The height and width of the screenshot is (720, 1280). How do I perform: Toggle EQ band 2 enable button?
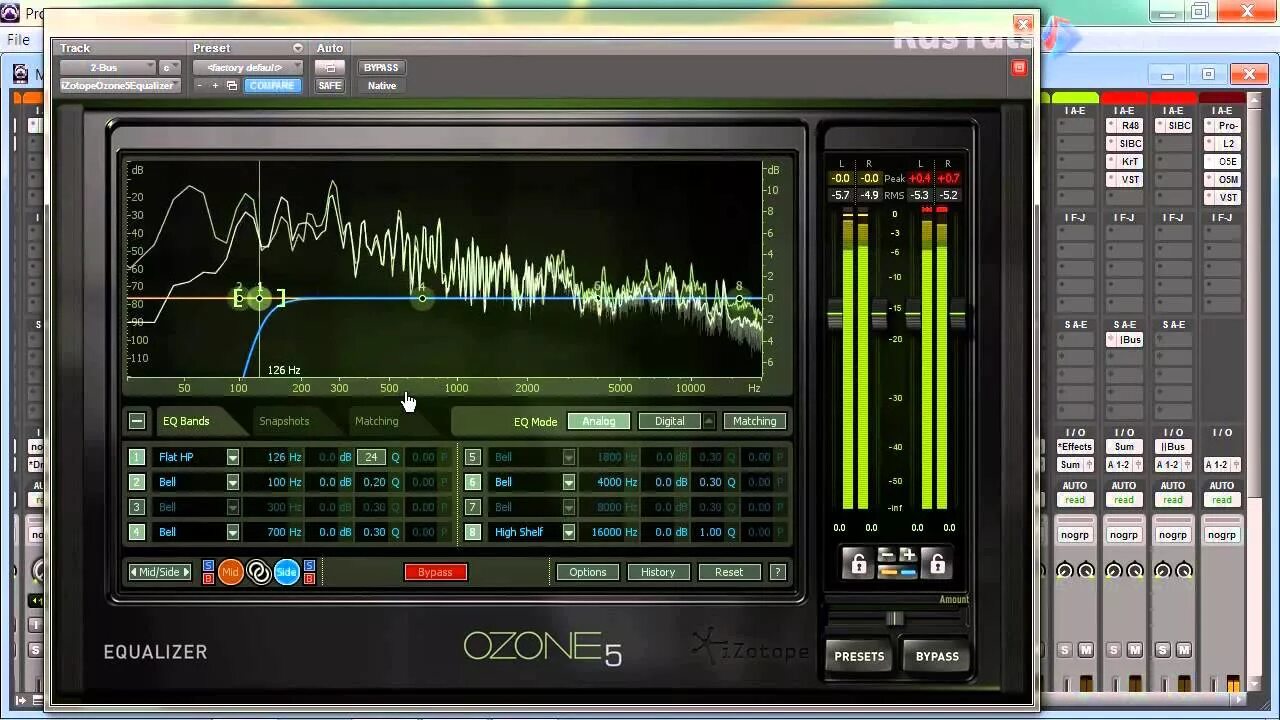137,482
